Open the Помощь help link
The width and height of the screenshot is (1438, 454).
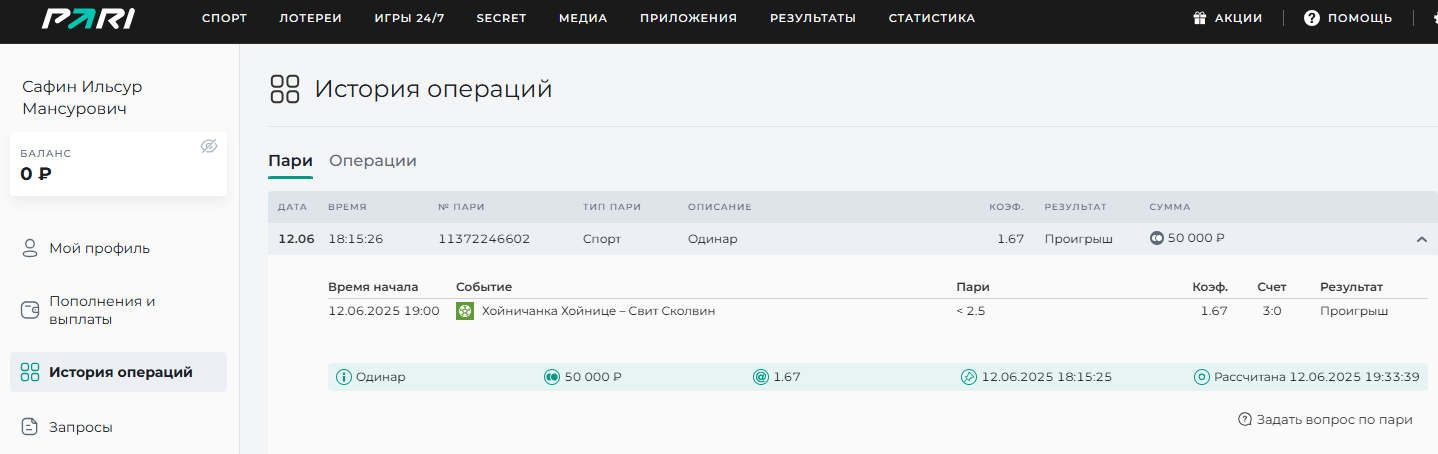1360,18
